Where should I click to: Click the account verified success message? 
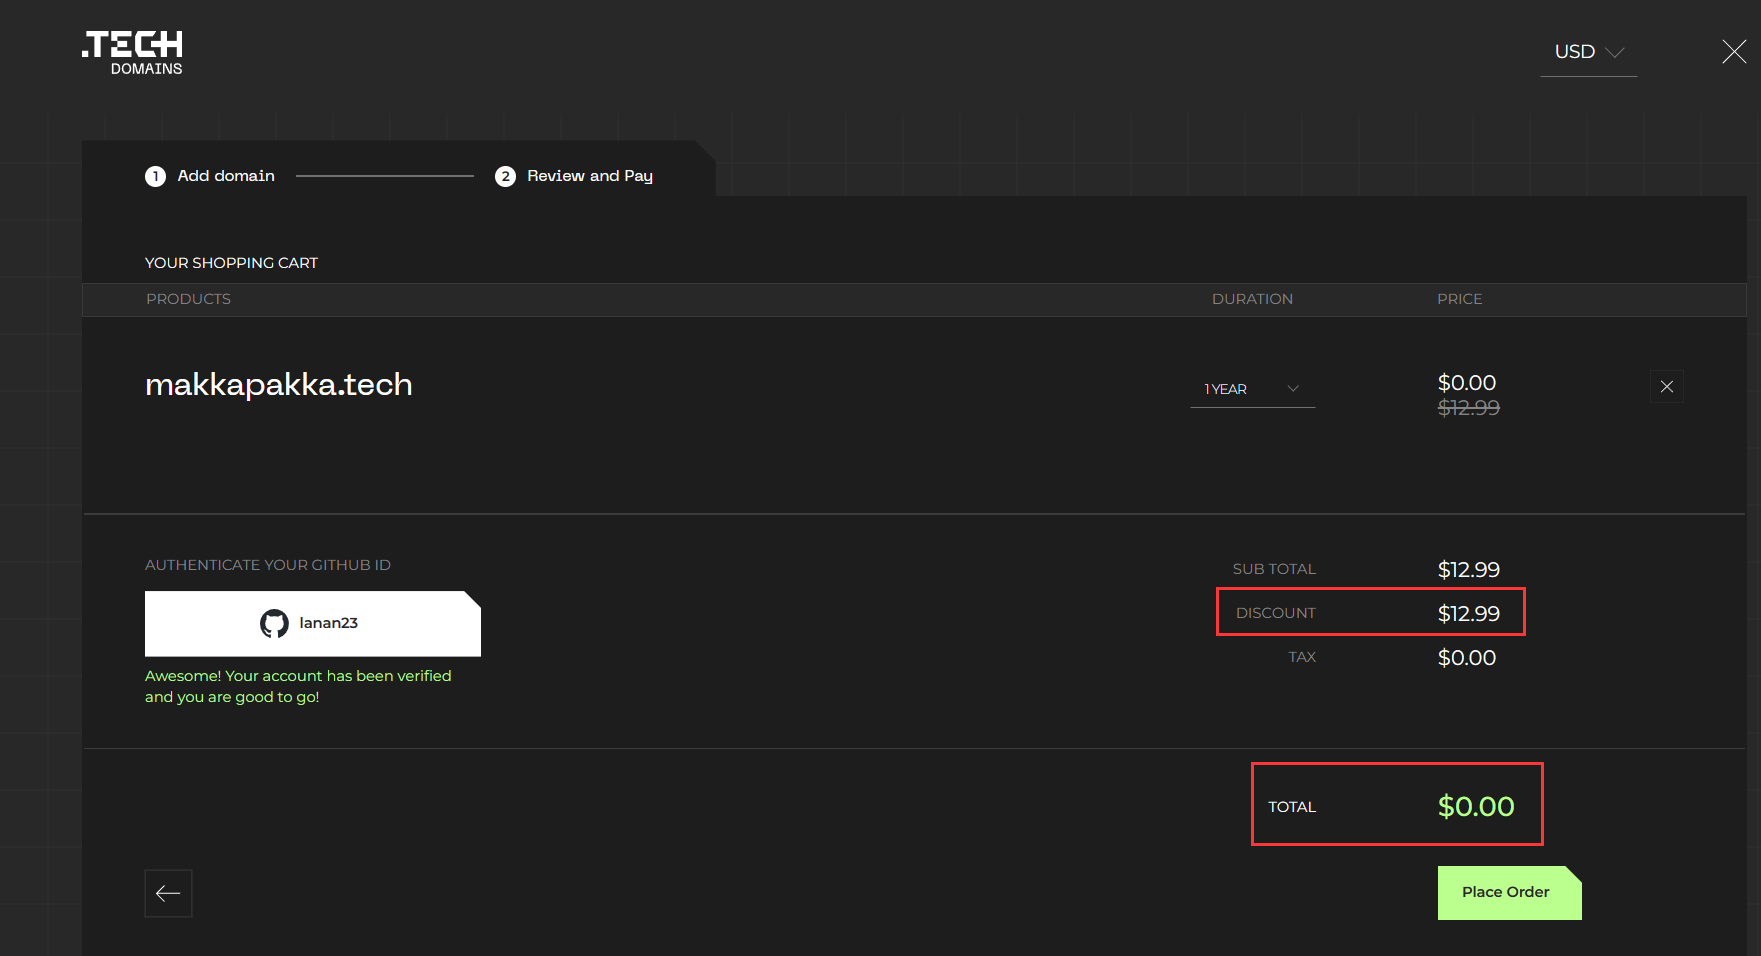pos(298,686)
